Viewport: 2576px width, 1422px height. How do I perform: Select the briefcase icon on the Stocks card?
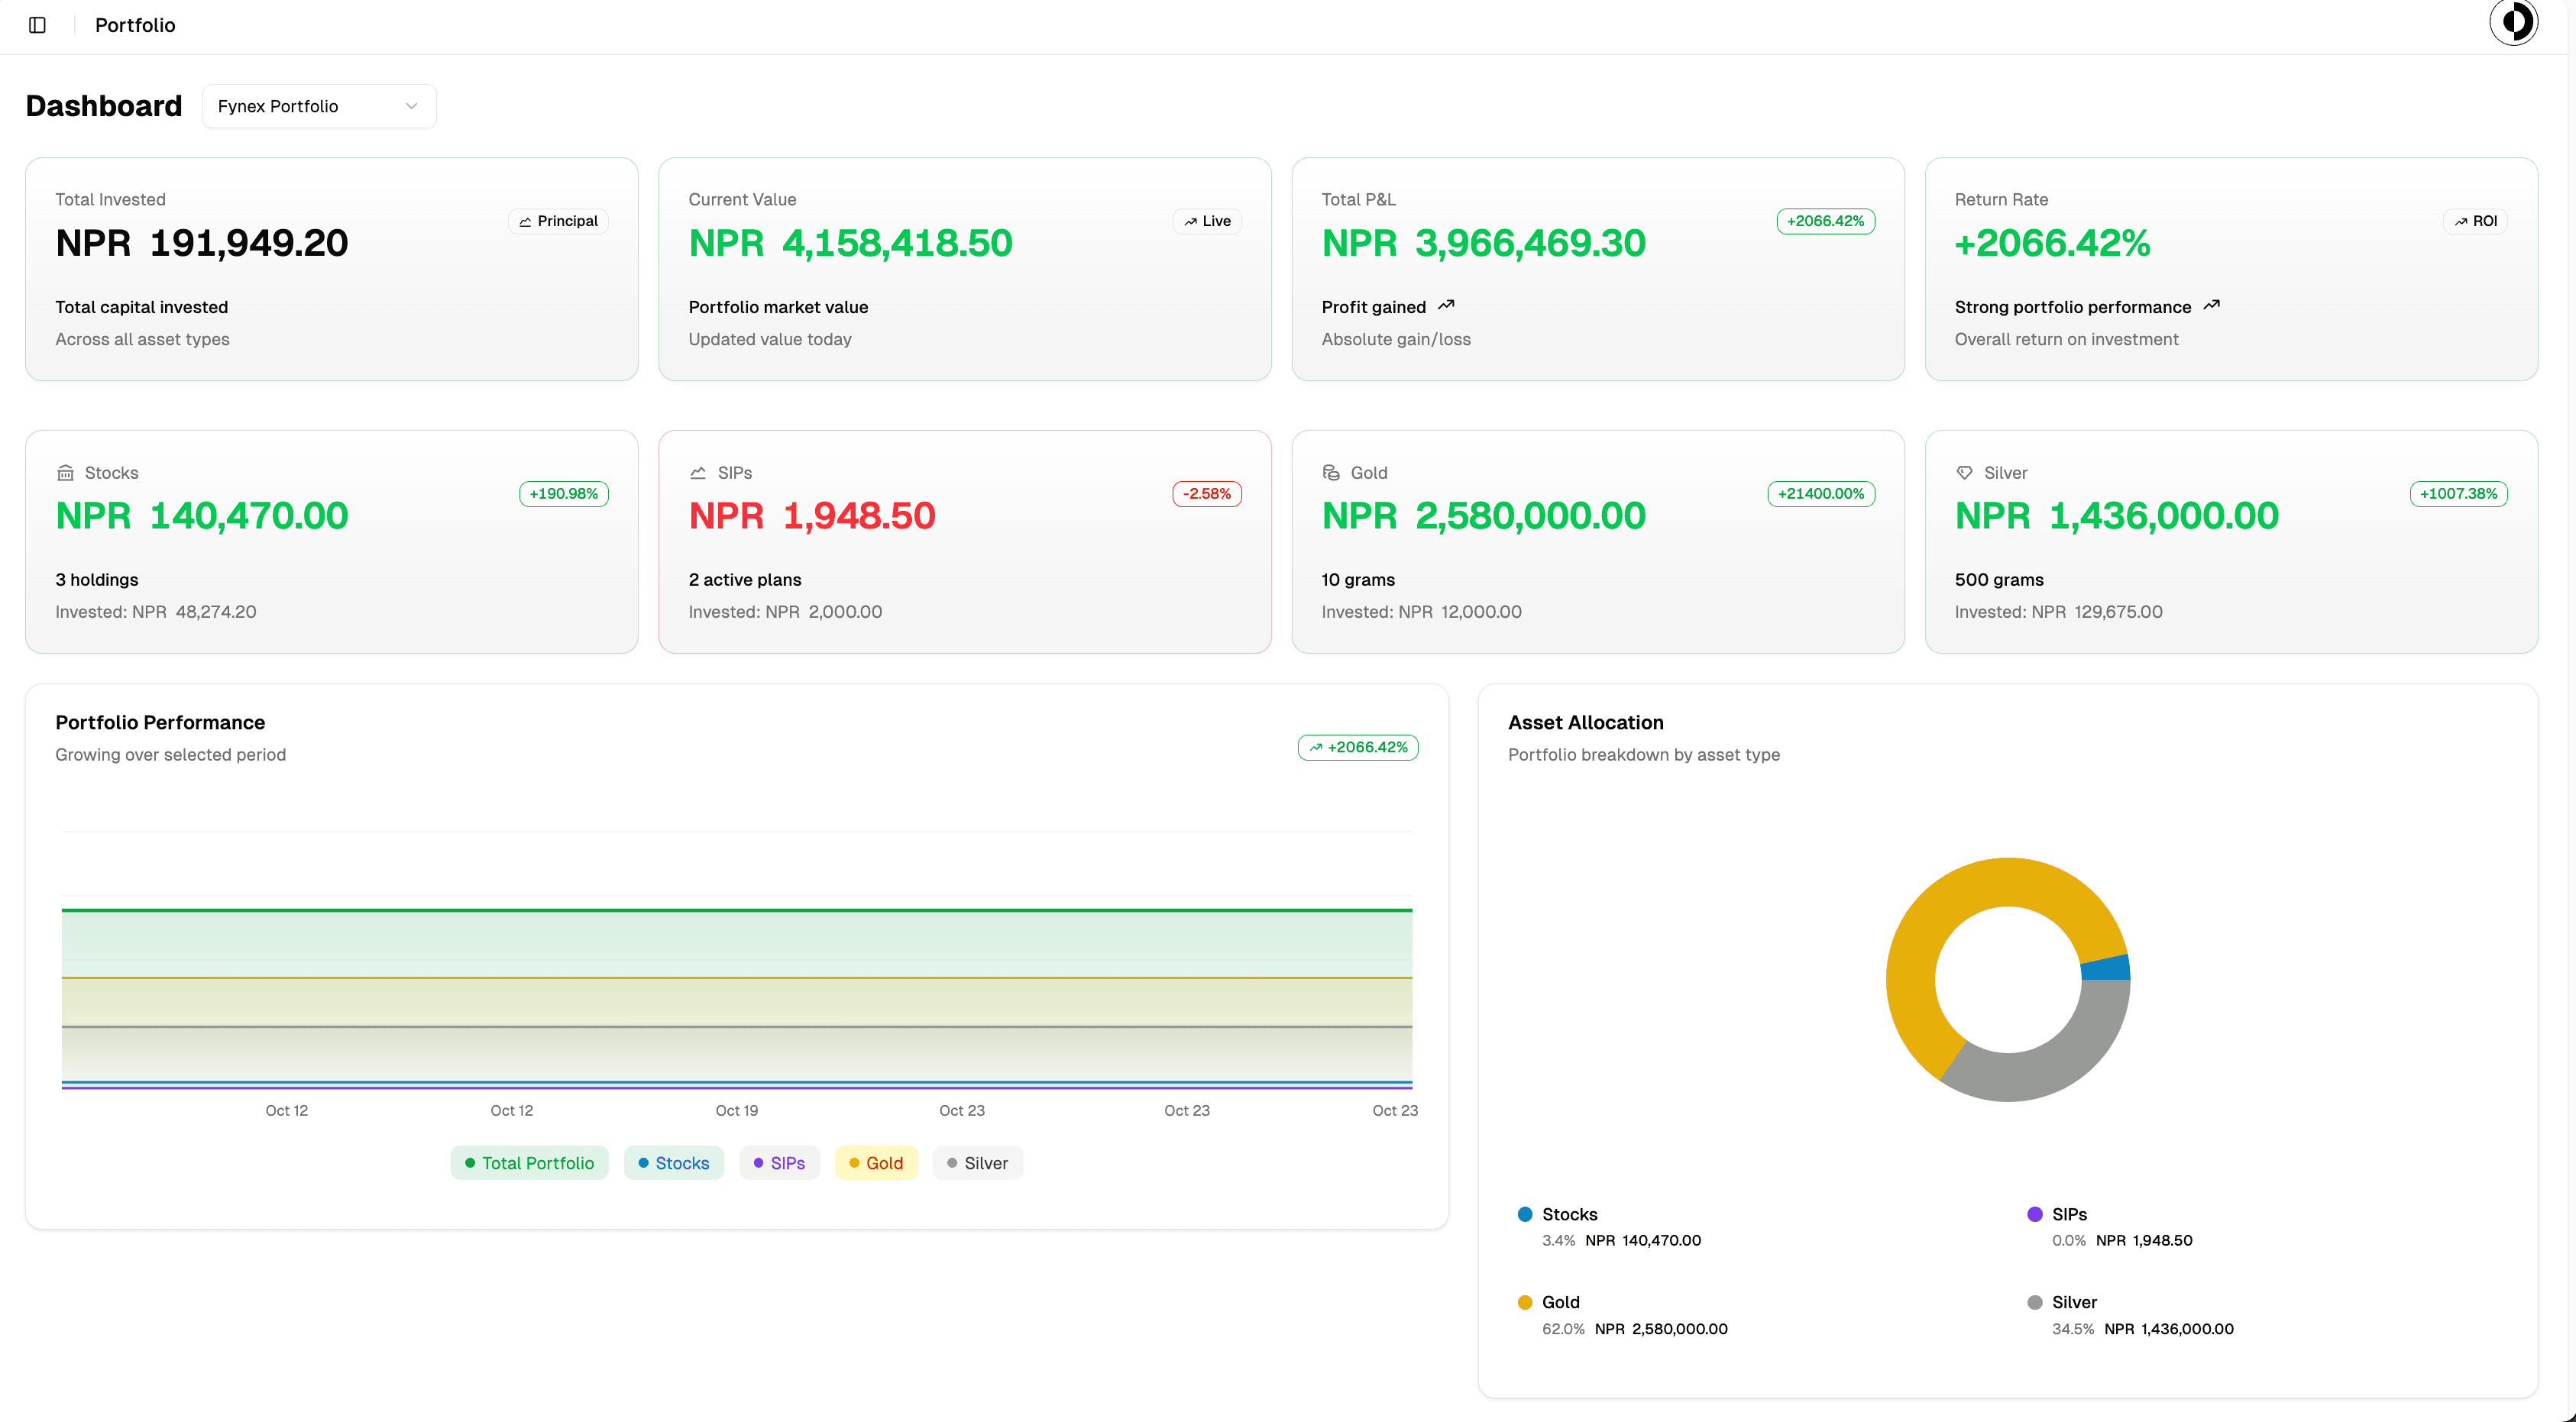66,471
